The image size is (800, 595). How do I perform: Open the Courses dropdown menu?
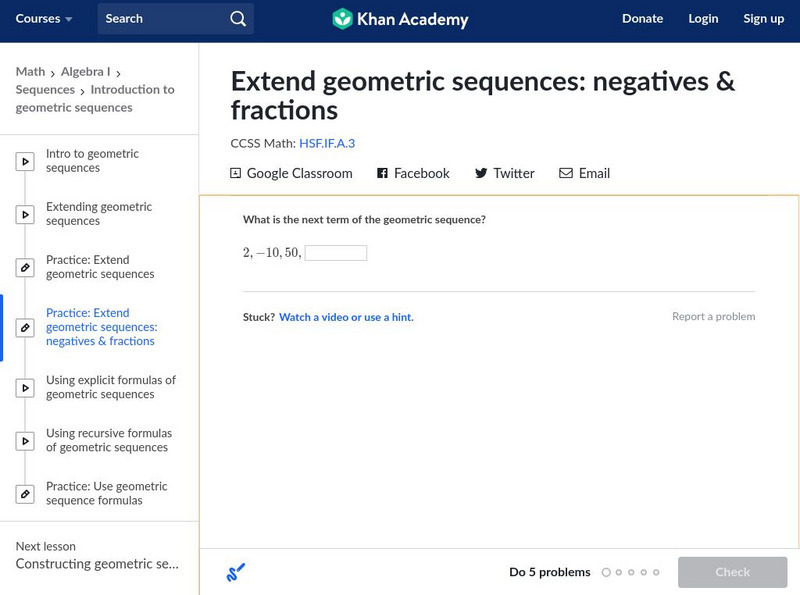tap(45, 19)
